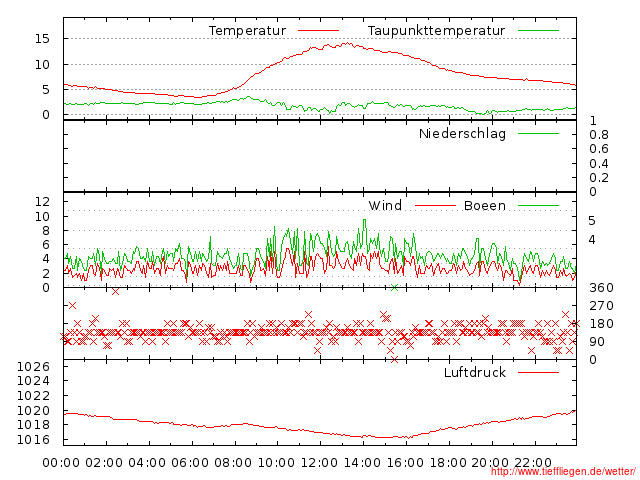Click the 00:00 time axis label

61,463
